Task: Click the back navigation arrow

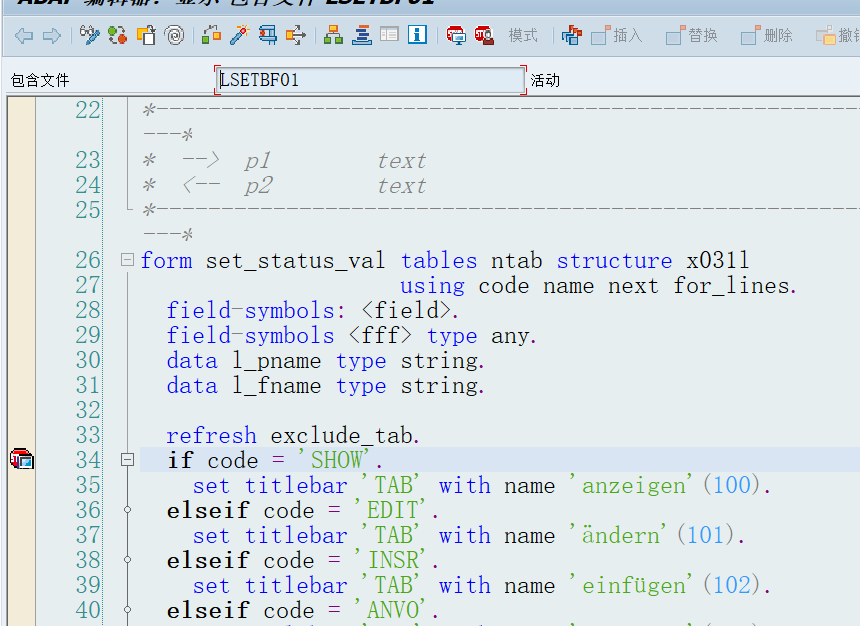Action: [25, 36]
